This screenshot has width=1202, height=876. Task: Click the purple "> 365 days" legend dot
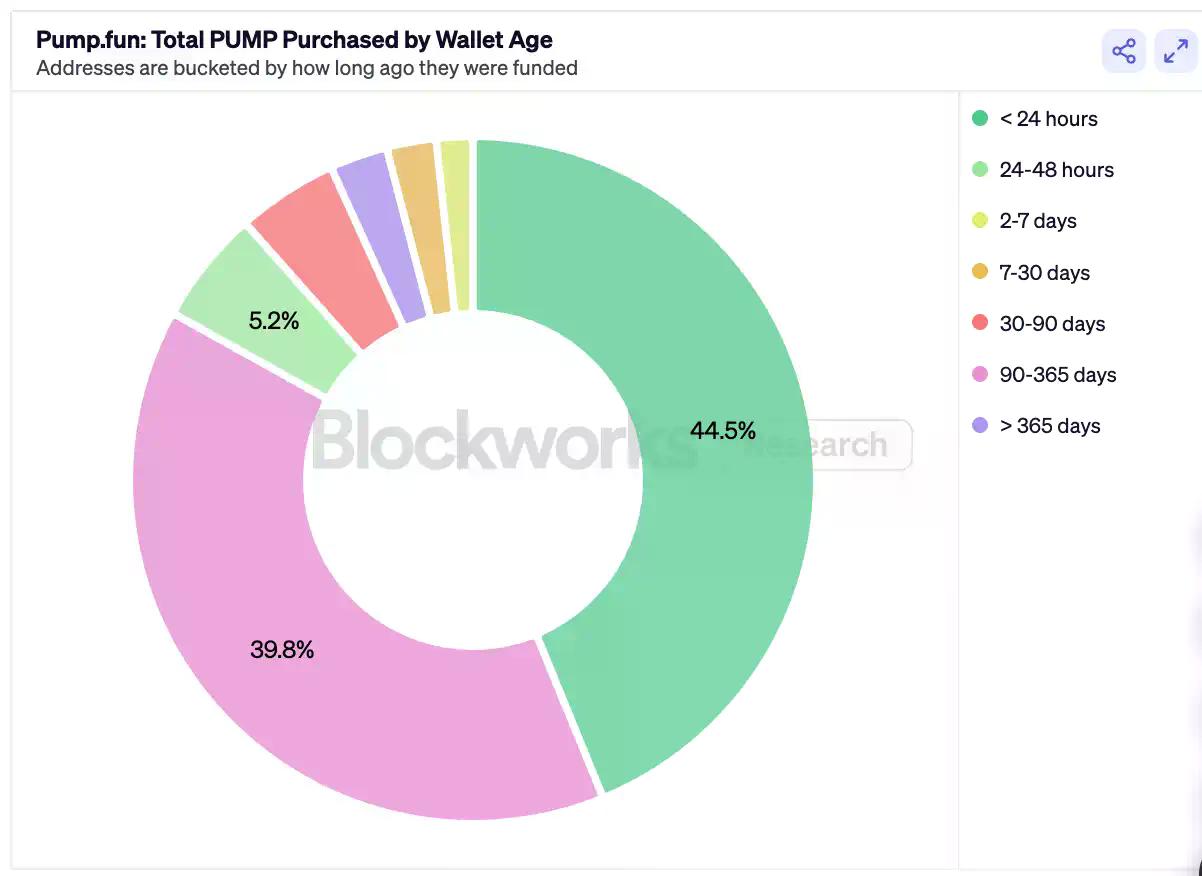(981, 425)
